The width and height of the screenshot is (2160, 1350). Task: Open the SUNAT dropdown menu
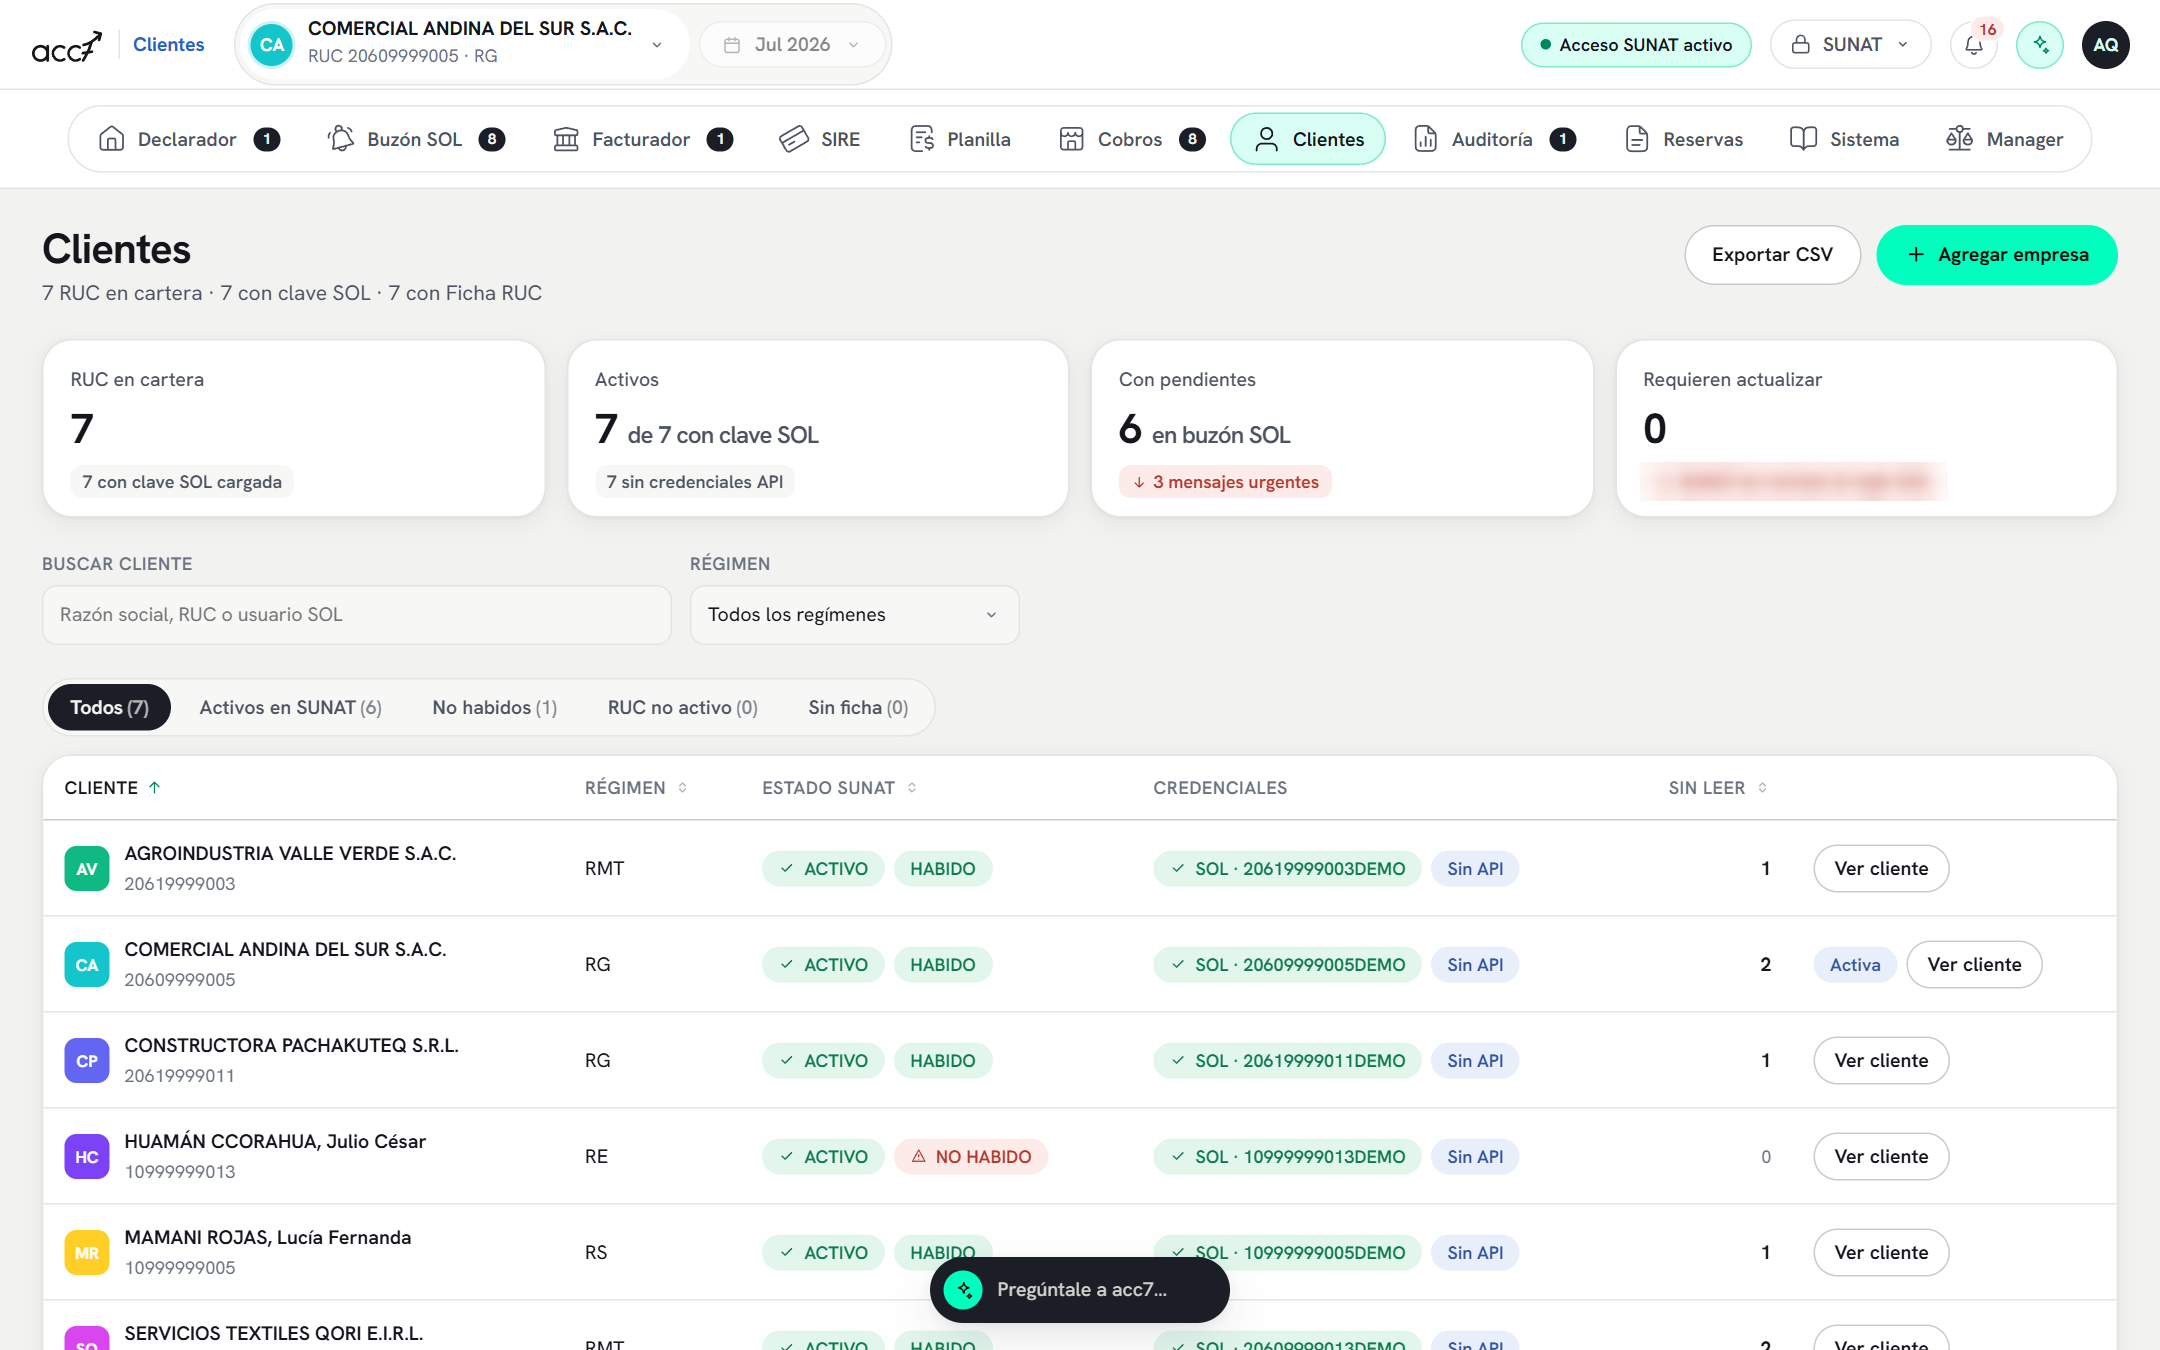tap(1850, 45)
